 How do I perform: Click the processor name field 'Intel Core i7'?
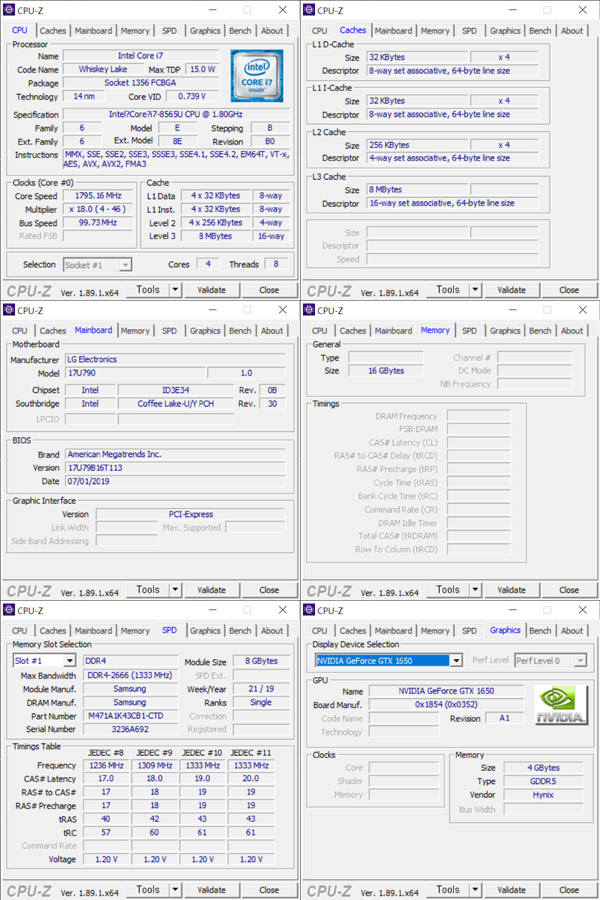(x=141, y=56)
